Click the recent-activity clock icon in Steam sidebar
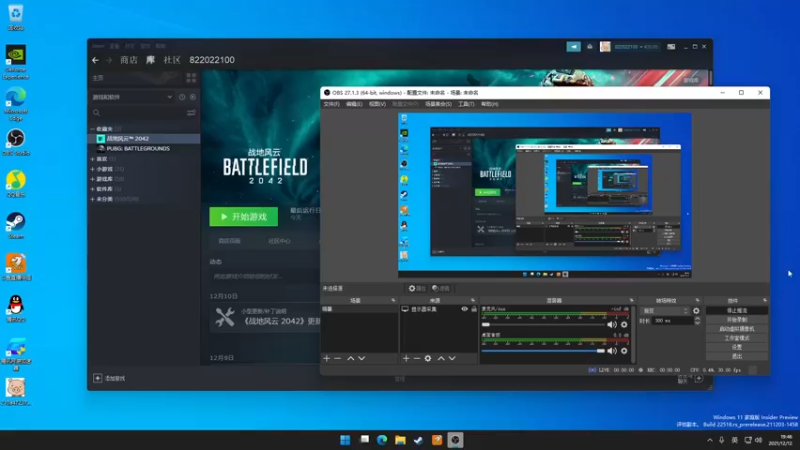The height and width of the screenshot is (450, 800). pos(182,97)
